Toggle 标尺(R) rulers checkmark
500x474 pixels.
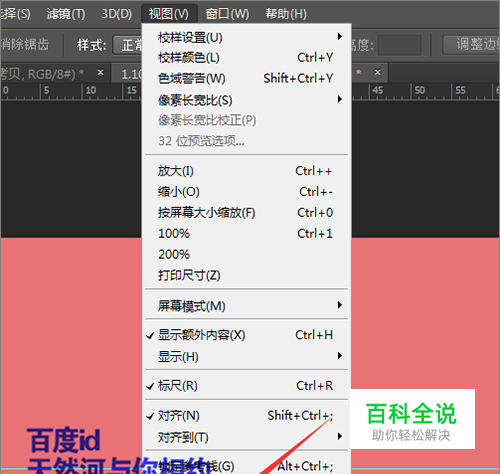[x=247, y=386]
